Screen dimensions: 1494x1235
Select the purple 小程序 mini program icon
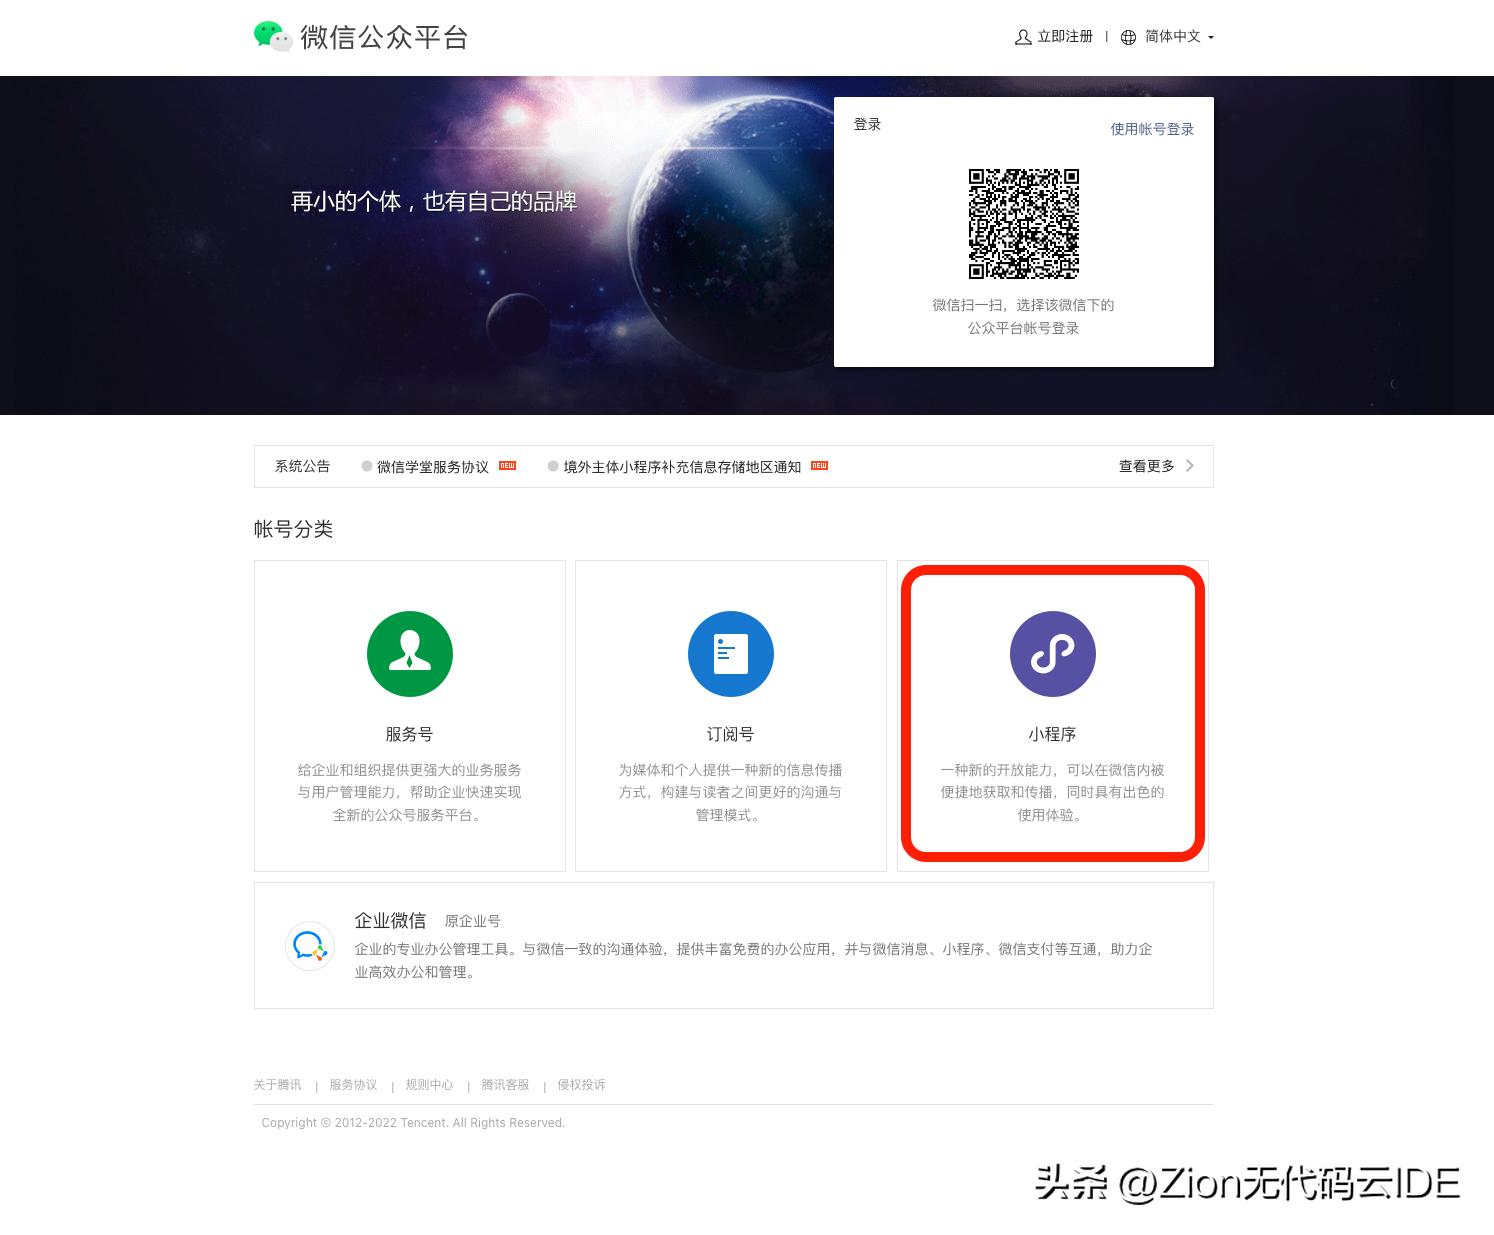1052,653
